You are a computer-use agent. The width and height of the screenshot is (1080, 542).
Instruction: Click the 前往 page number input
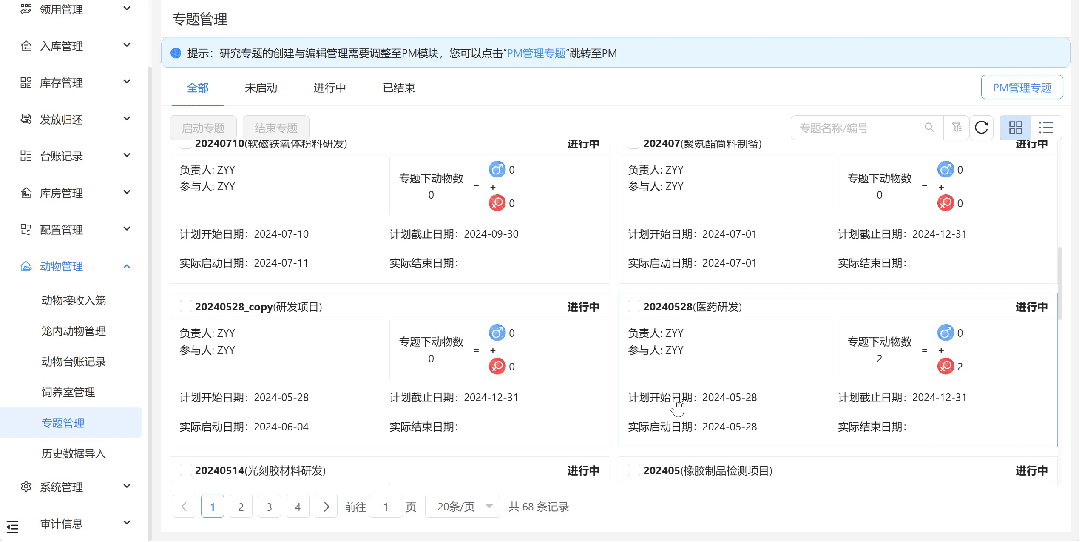(386, 507)
